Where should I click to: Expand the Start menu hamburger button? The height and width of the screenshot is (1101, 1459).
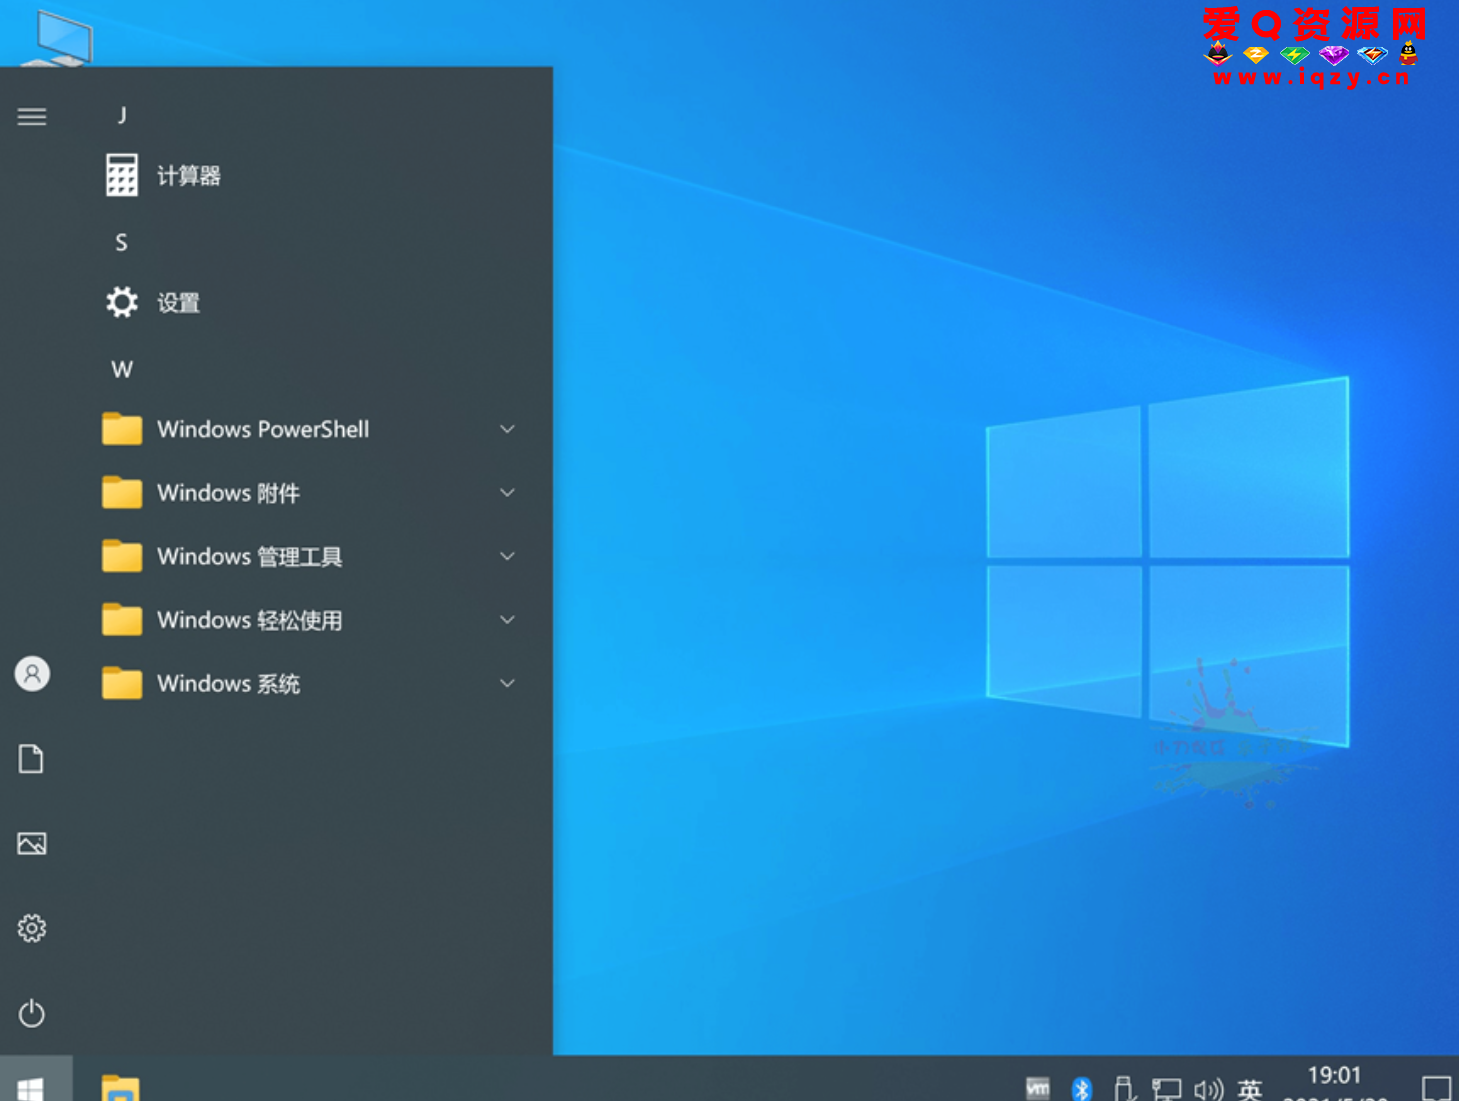tap(32, 117)
